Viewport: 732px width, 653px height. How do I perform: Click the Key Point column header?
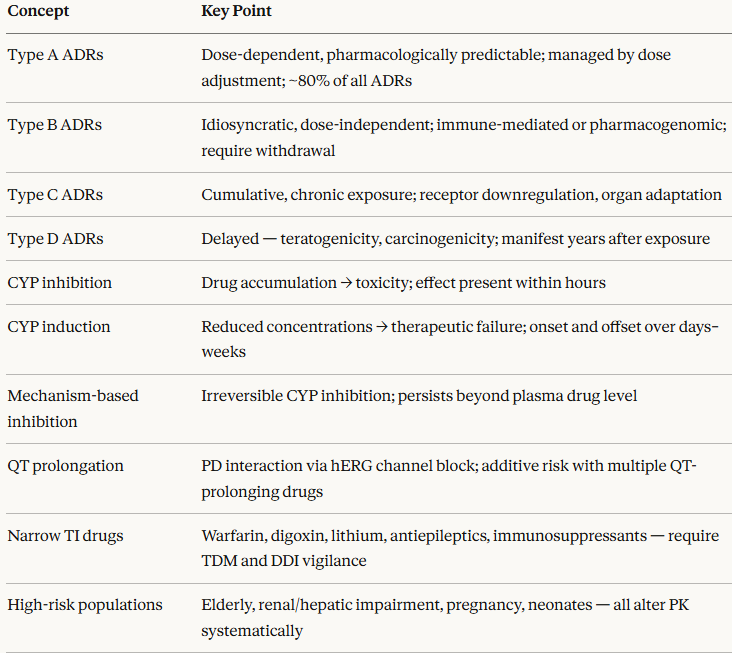point(236,11)
